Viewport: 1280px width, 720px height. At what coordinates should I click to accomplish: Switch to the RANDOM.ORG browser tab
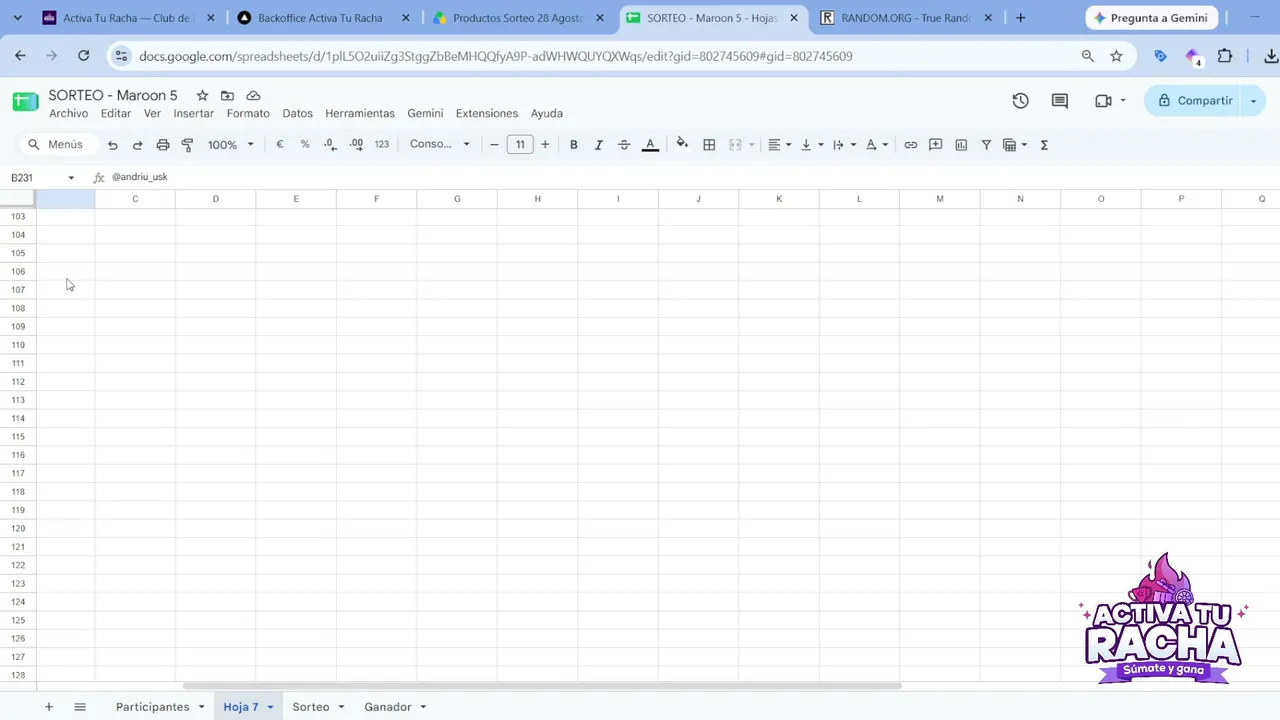coord(906,18)
